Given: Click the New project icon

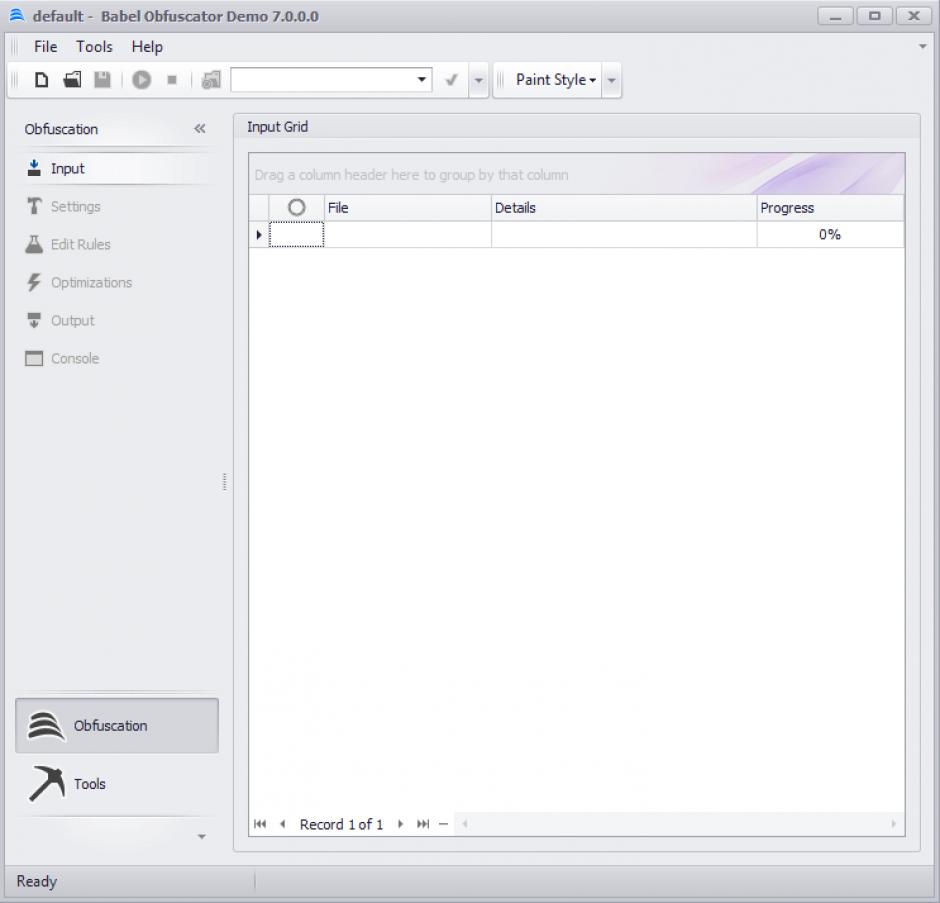Looking at the screenshot, I should click(41, 80).
